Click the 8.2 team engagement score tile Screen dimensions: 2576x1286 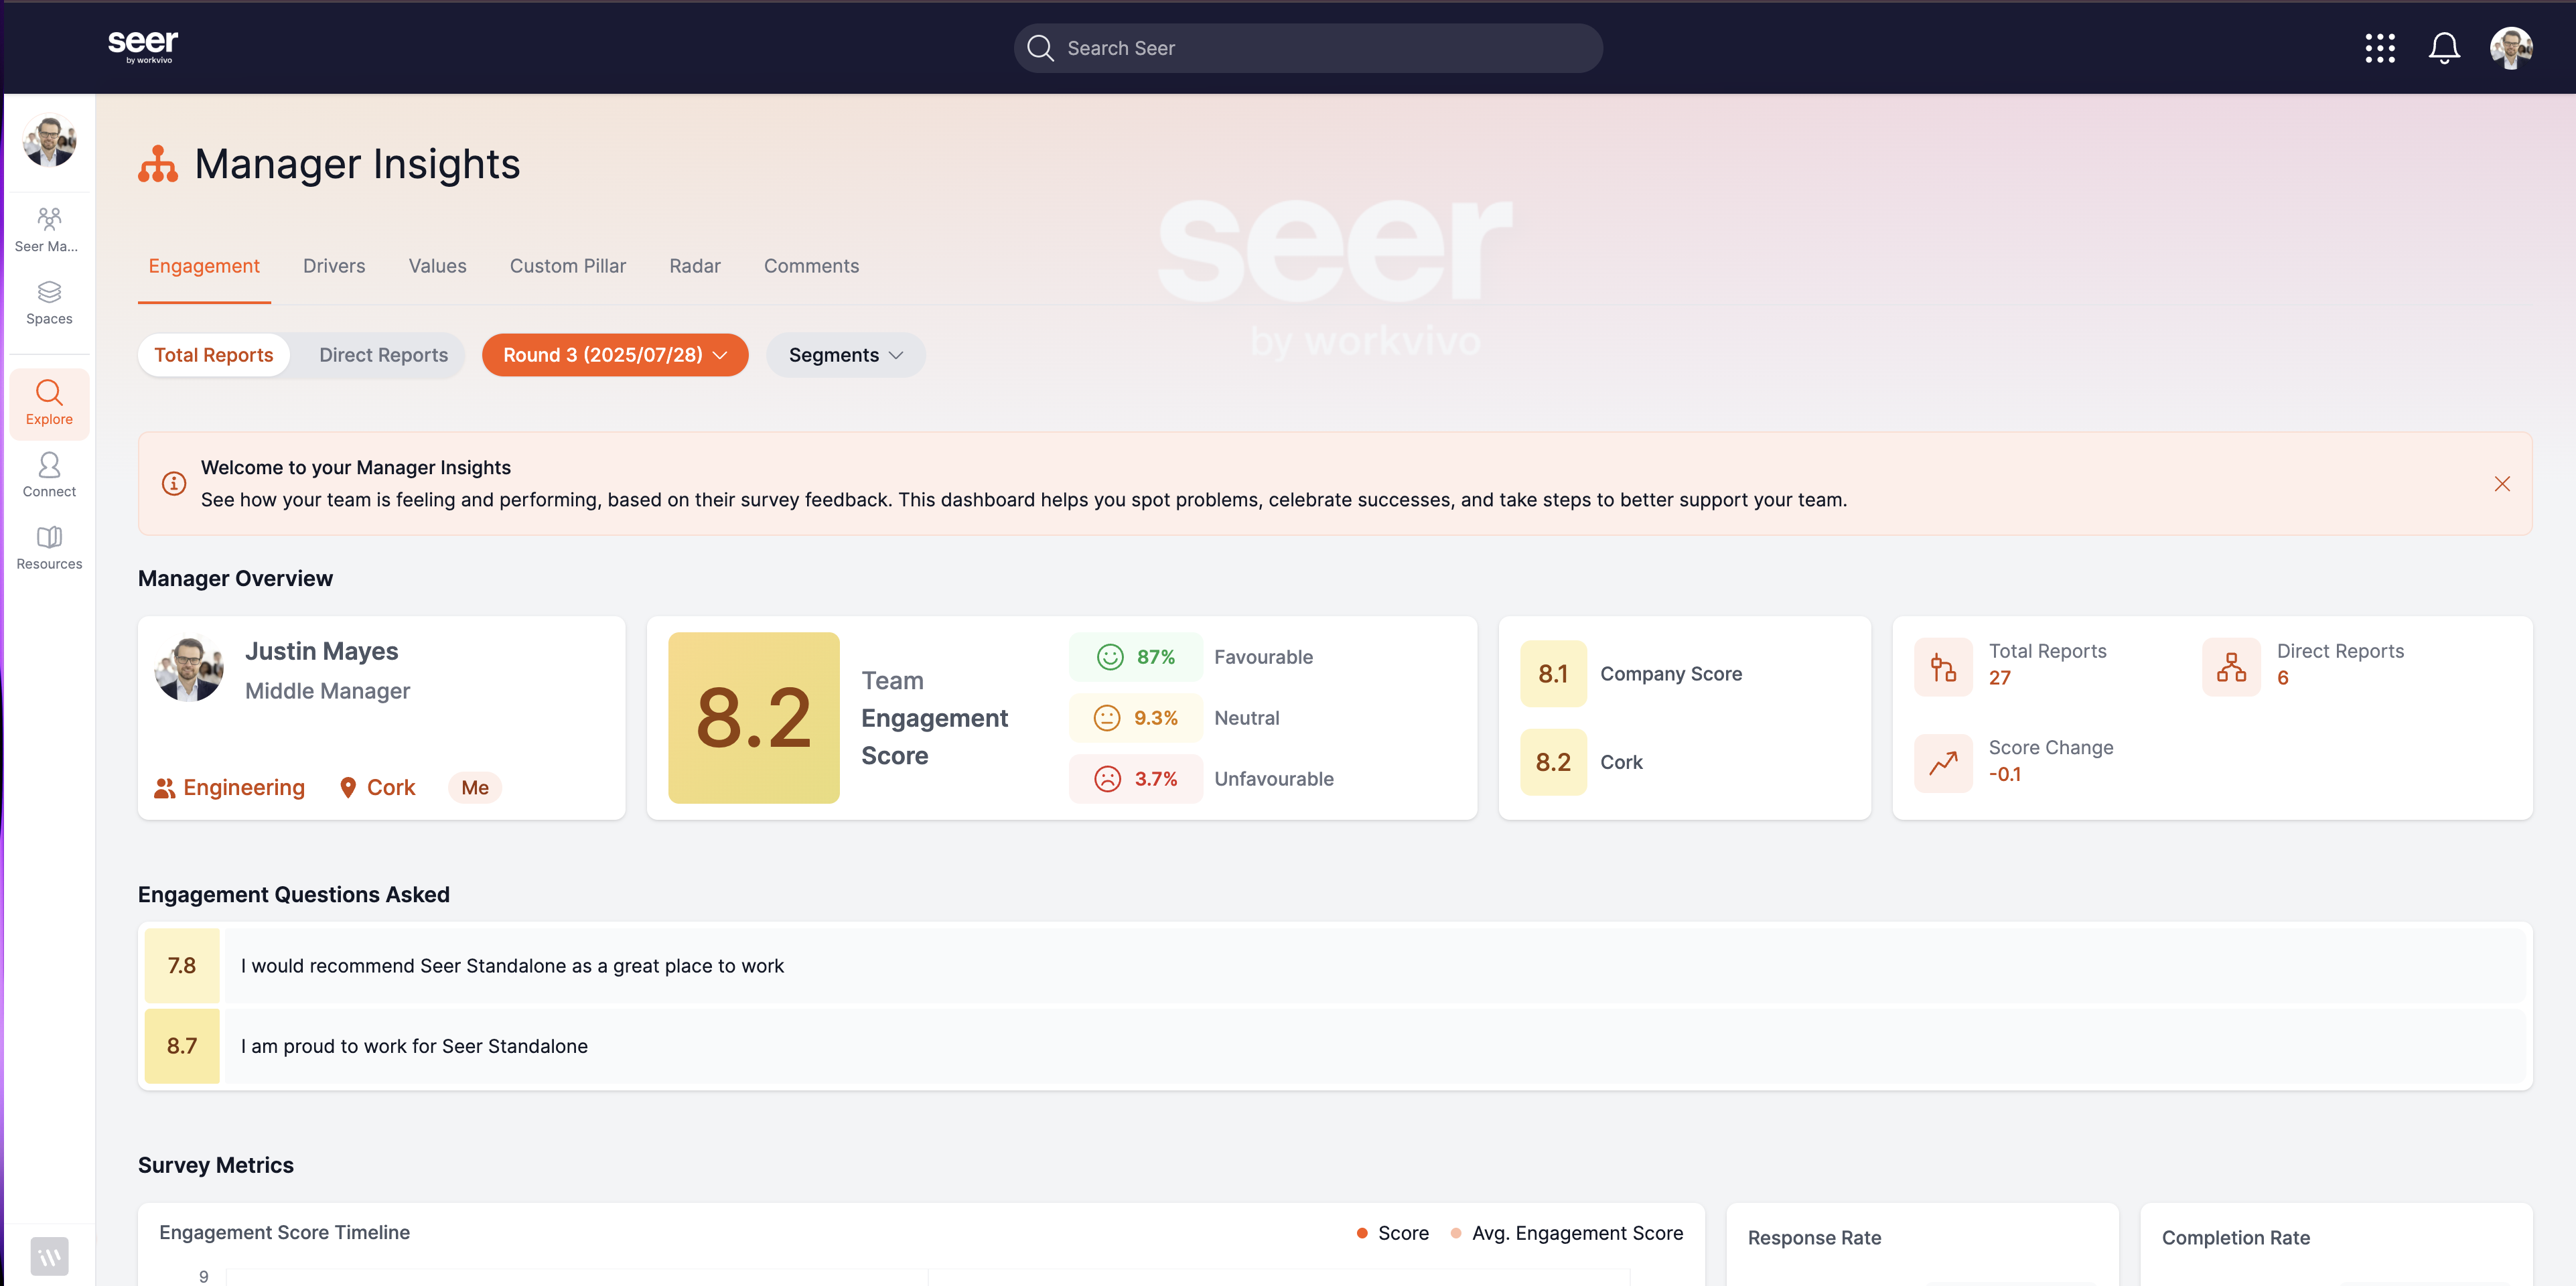click(754, 718)
